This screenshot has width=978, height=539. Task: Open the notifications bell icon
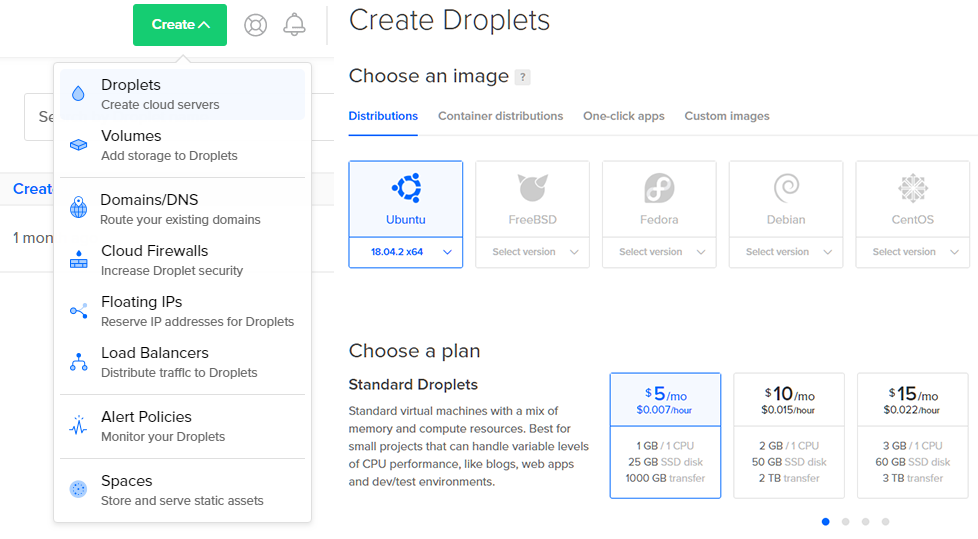[294, 25]
